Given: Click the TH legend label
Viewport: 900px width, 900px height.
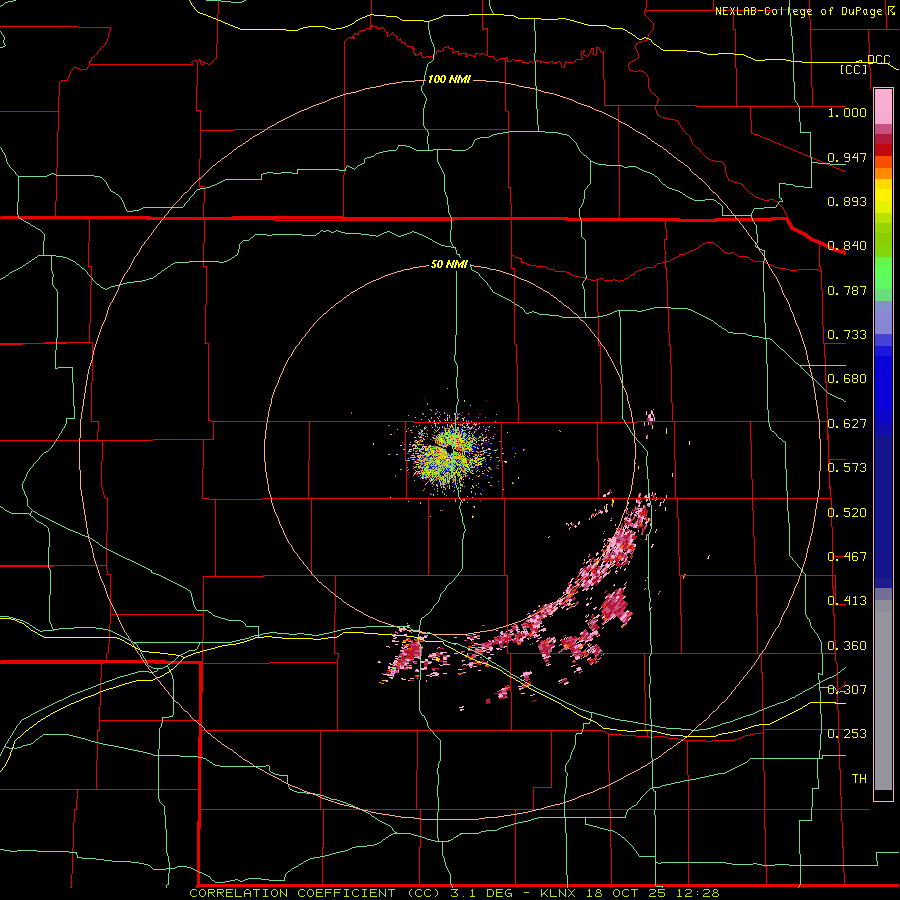Looking at the screenshot, I should tap(859, 779).
